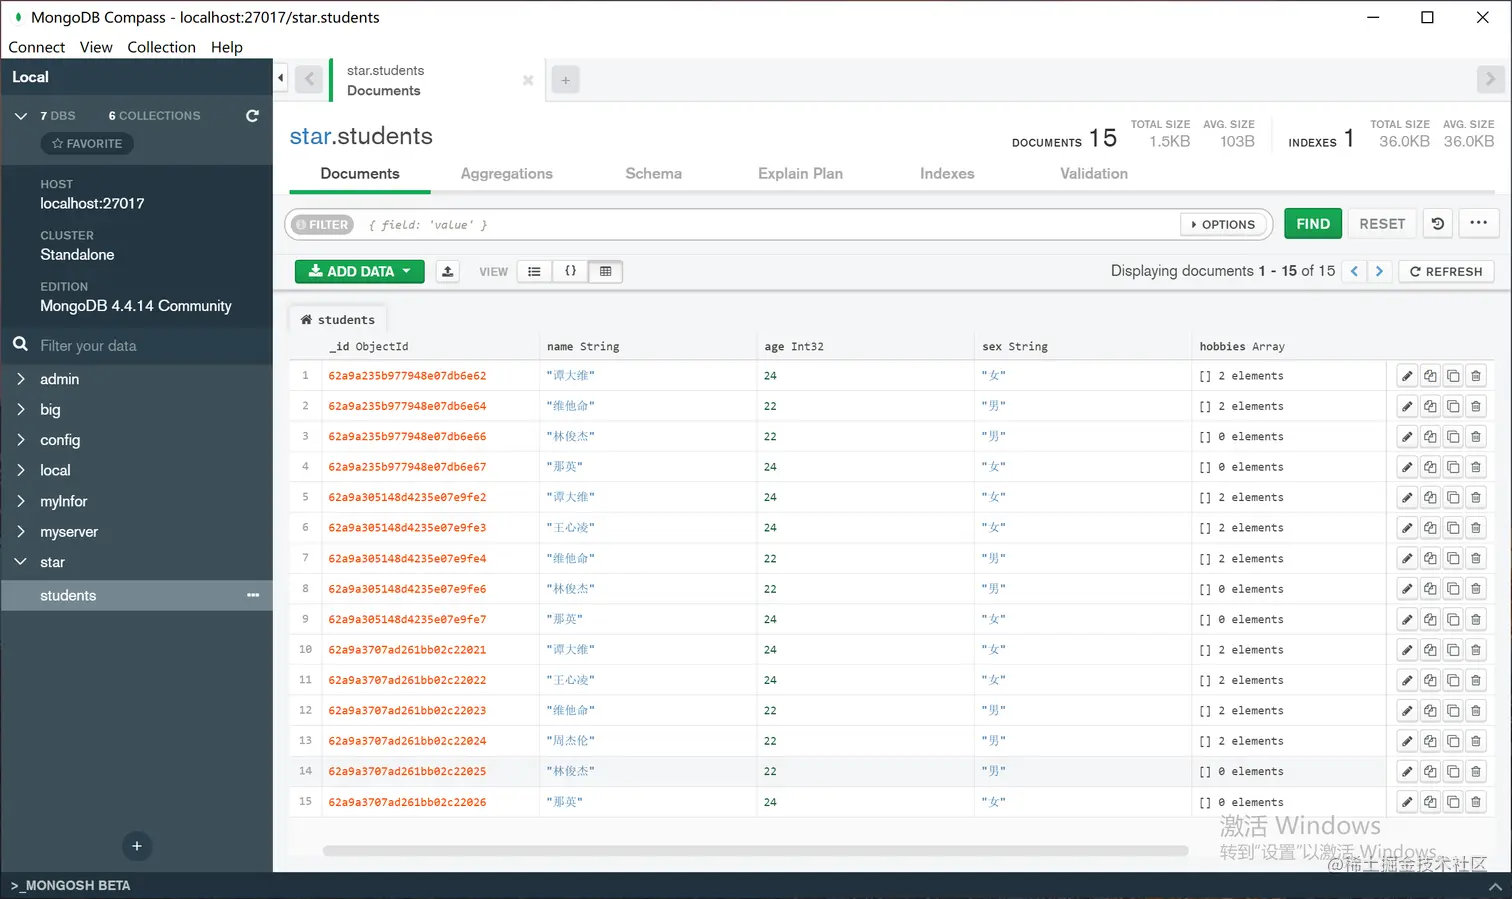Clone document in row 13
The height and width of the screenshot is (899, 1512).
click(1453, 741)
